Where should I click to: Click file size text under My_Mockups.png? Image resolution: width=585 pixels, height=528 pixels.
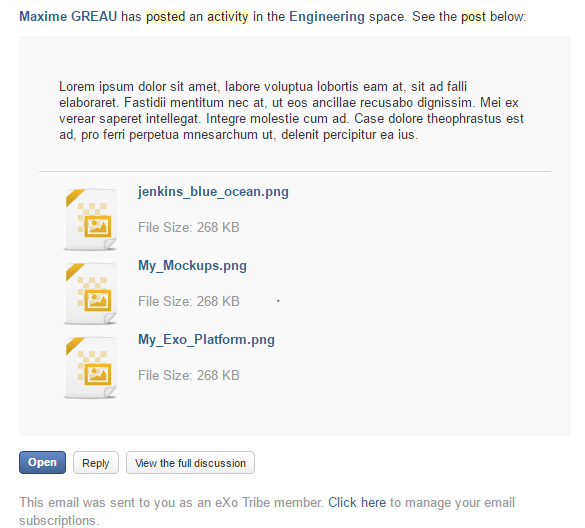(x=189, y=301)
